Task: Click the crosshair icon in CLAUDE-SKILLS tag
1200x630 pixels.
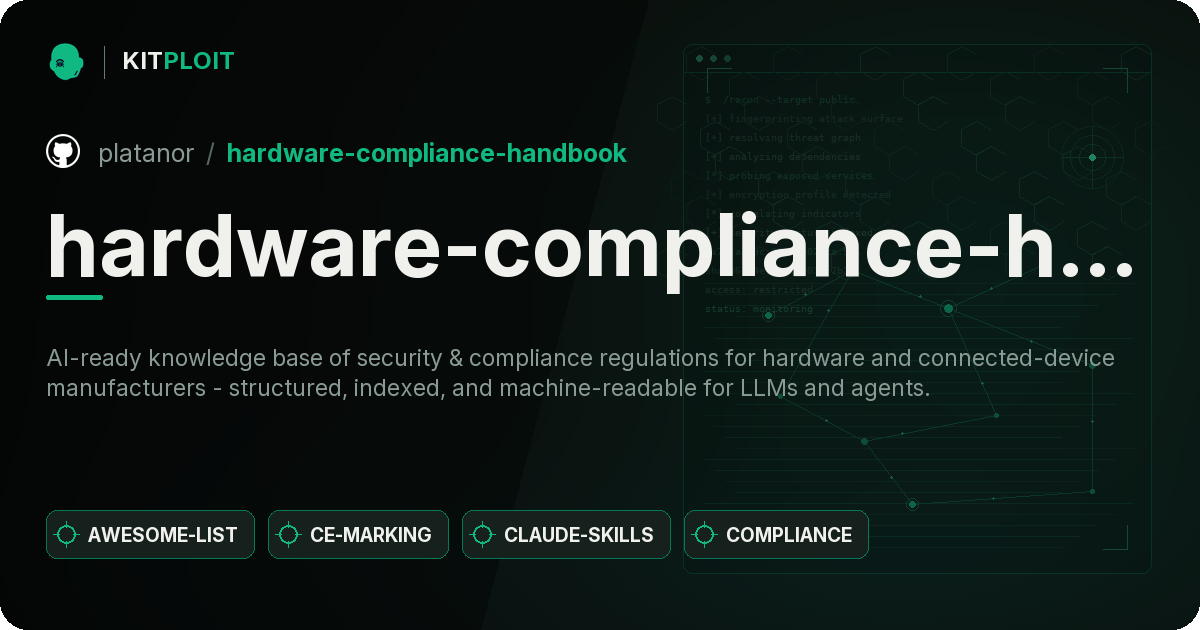Action: (x=483, y=535)
